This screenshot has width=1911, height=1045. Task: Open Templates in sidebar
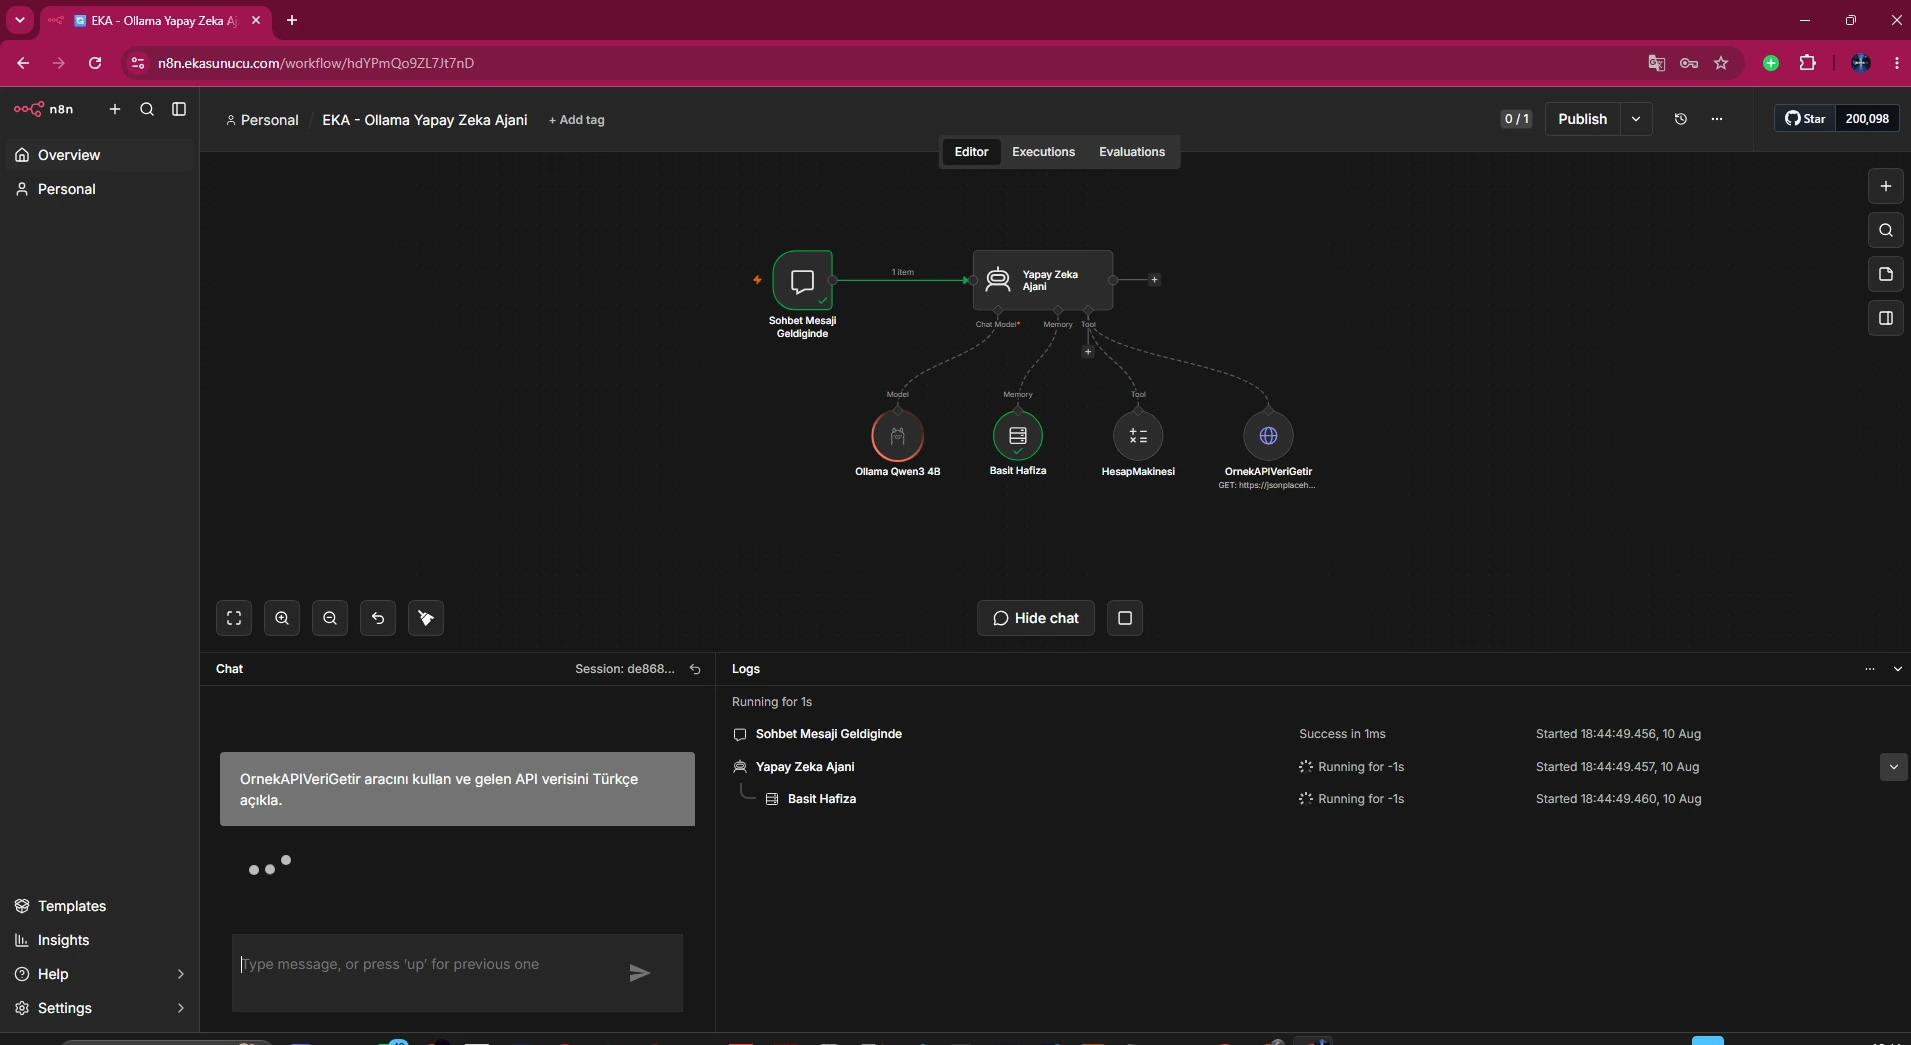coord(98,906)
